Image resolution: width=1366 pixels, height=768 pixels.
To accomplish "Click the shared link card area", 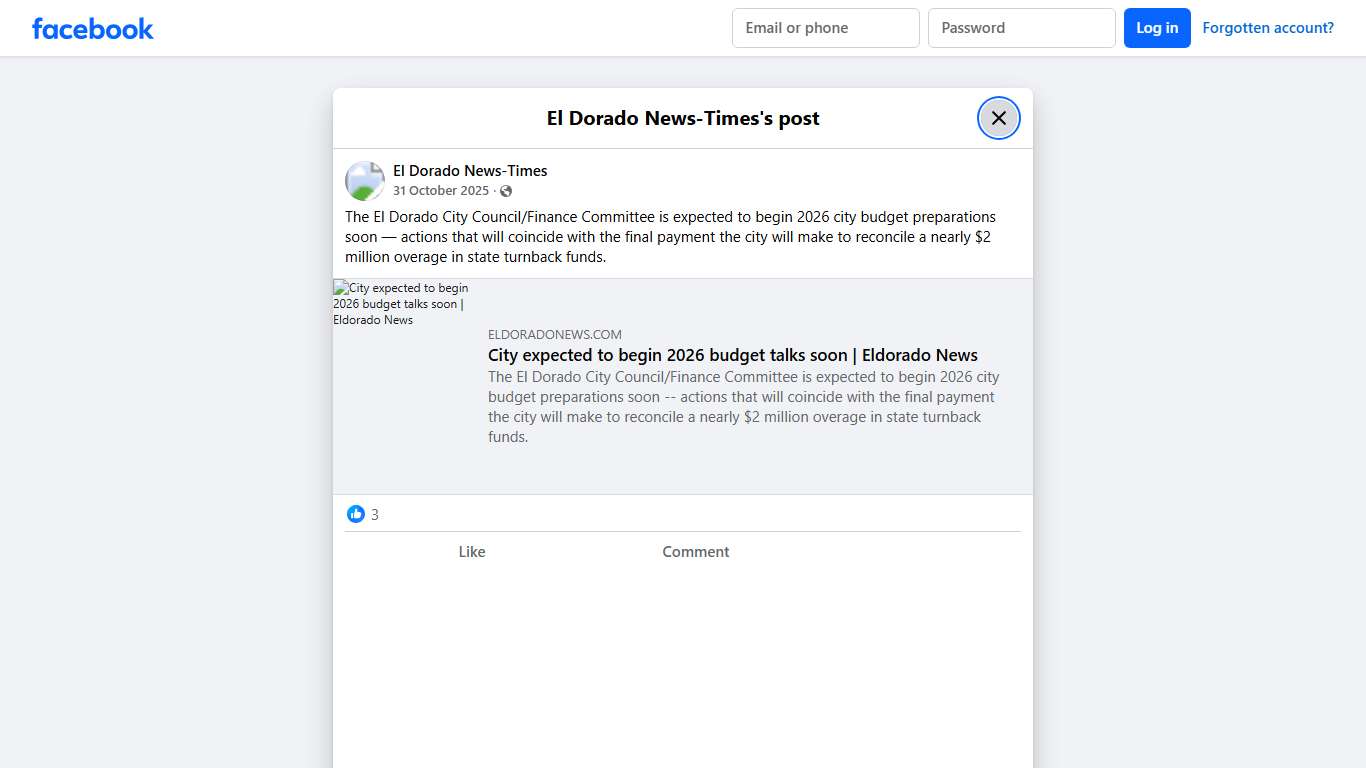I will tap(682, 386).
